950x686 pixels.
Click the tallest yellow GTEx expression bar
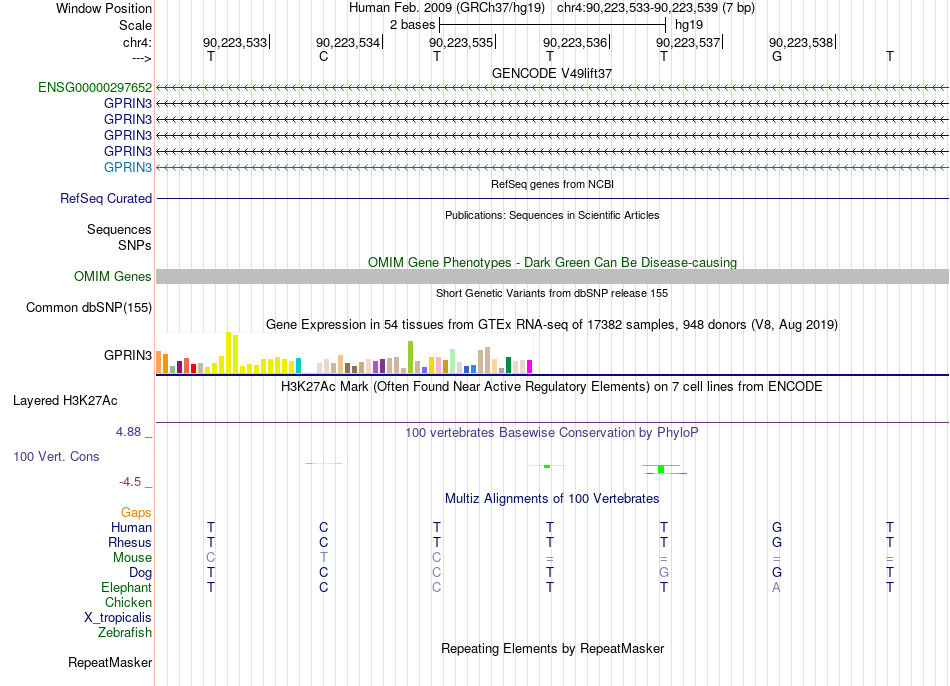tap(228, 352)
